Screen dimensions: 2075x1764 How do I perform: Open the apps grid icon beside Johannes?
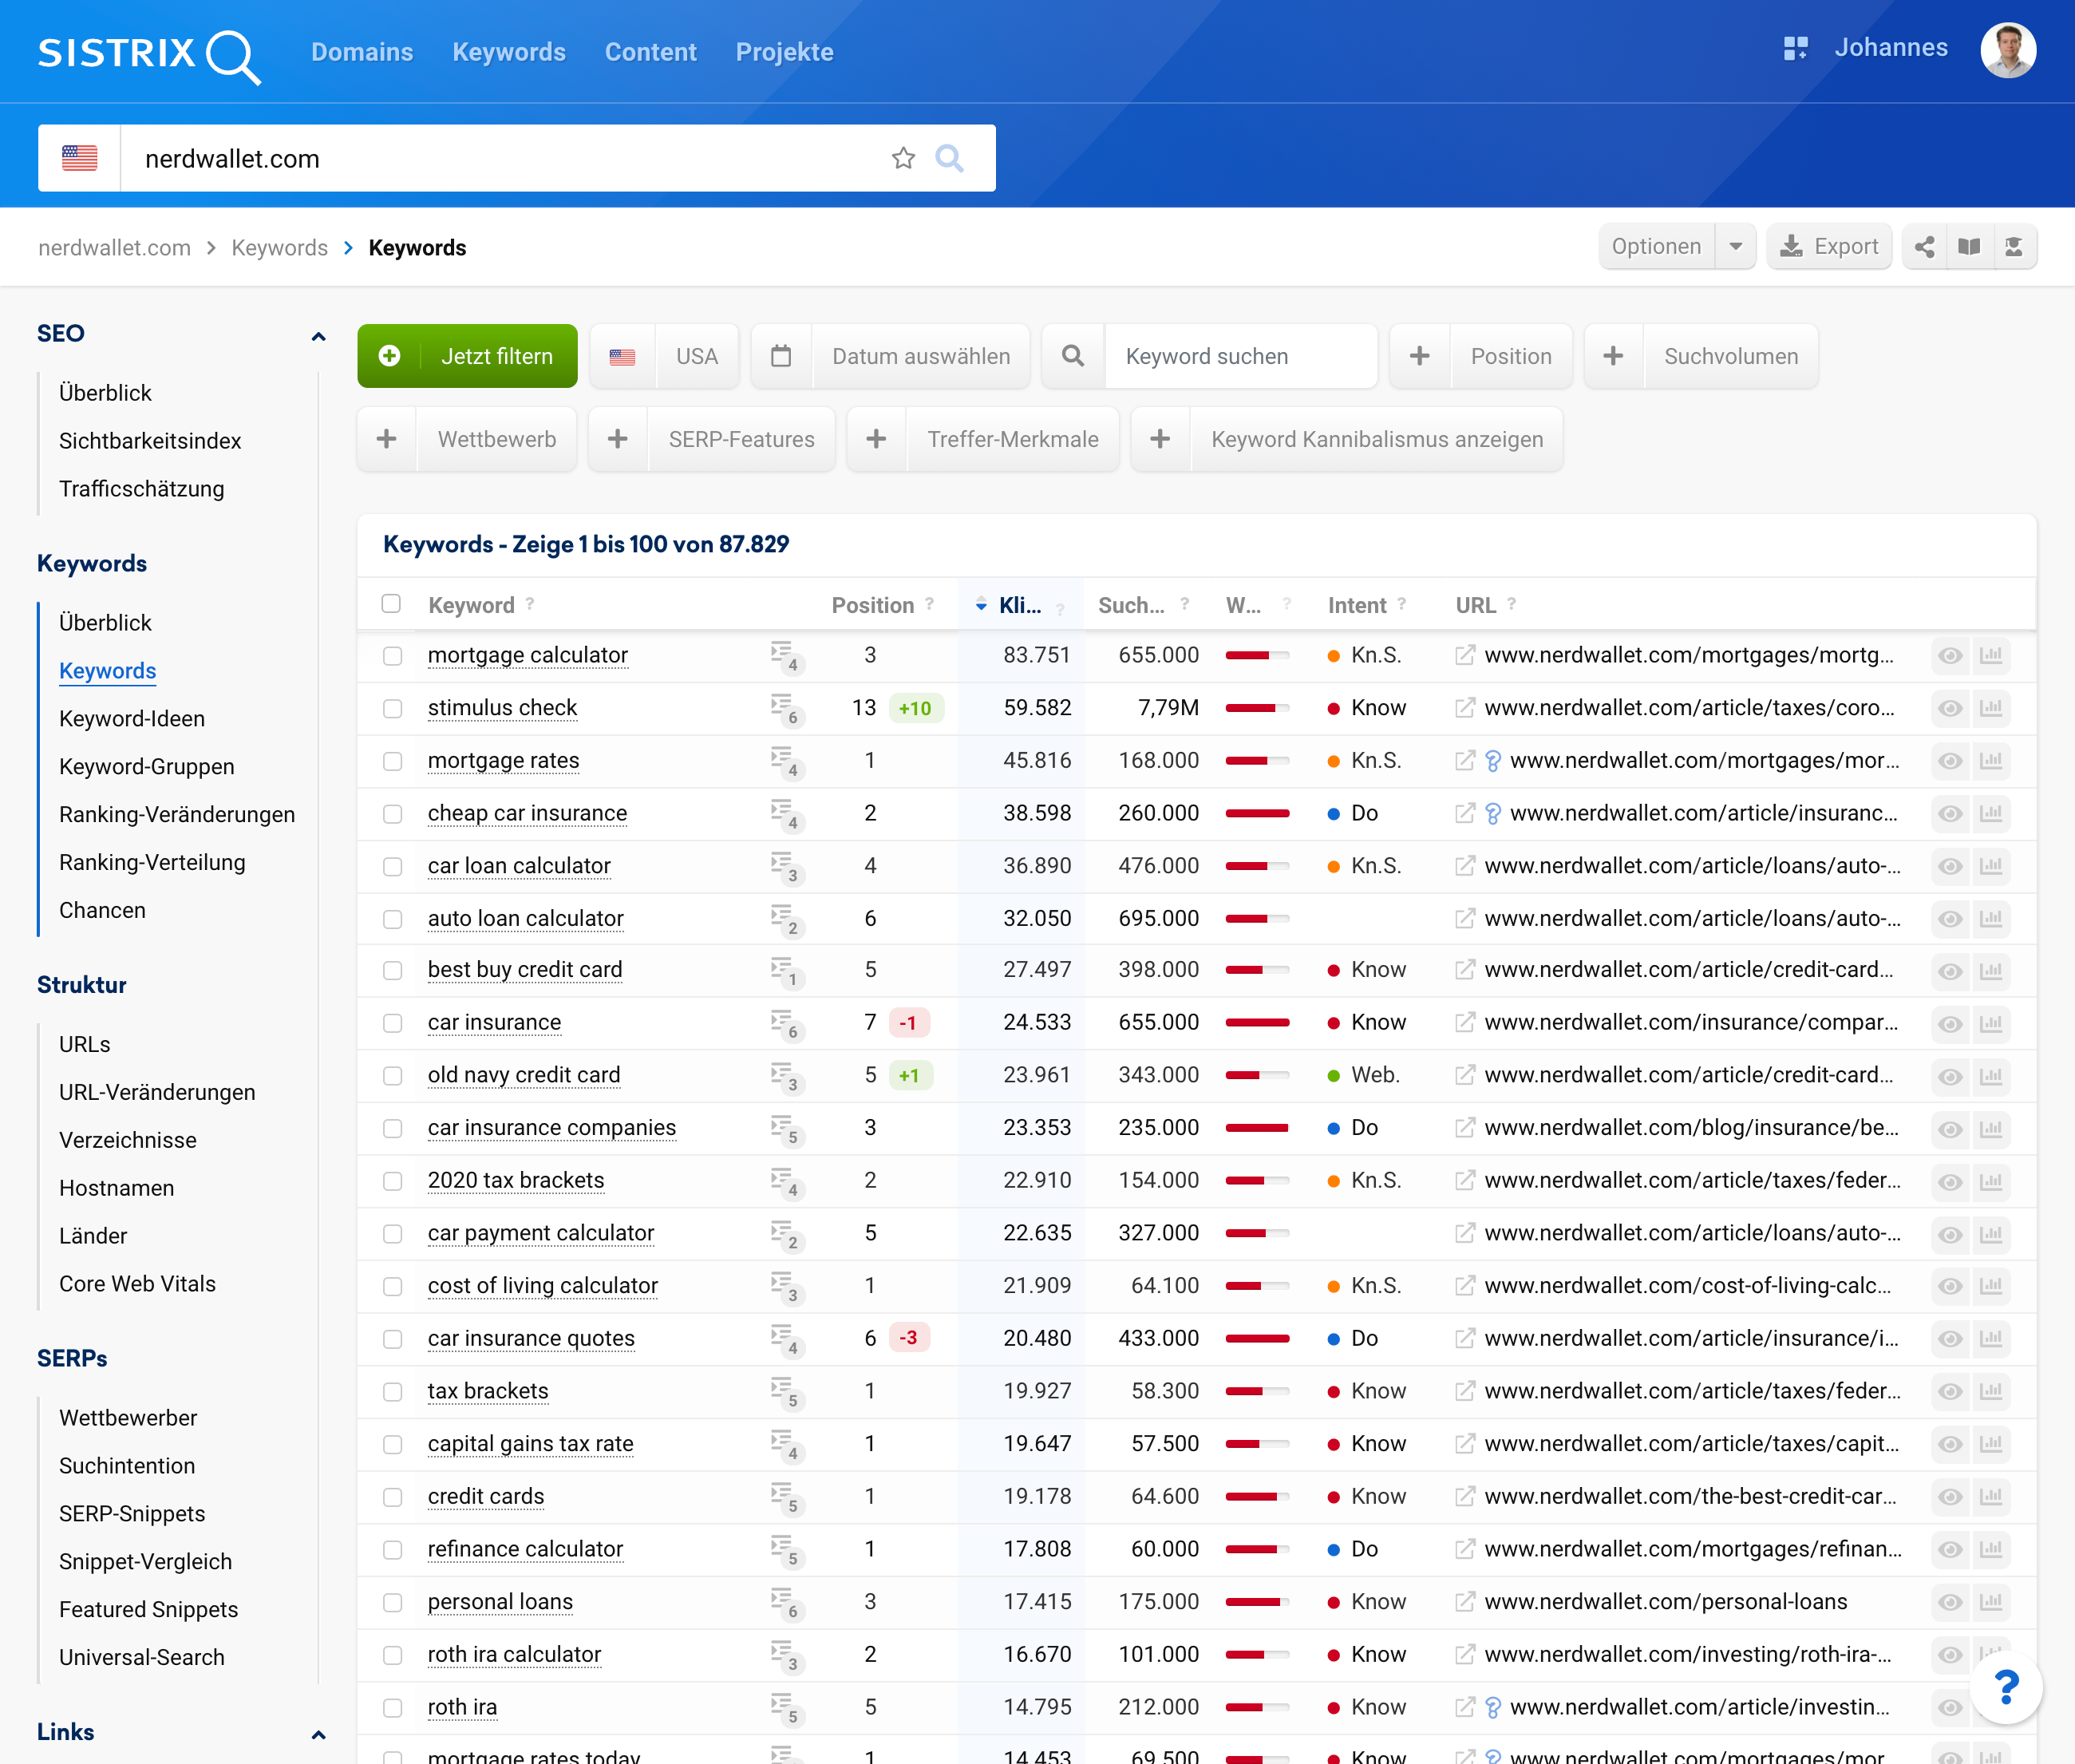(1795, 48)
